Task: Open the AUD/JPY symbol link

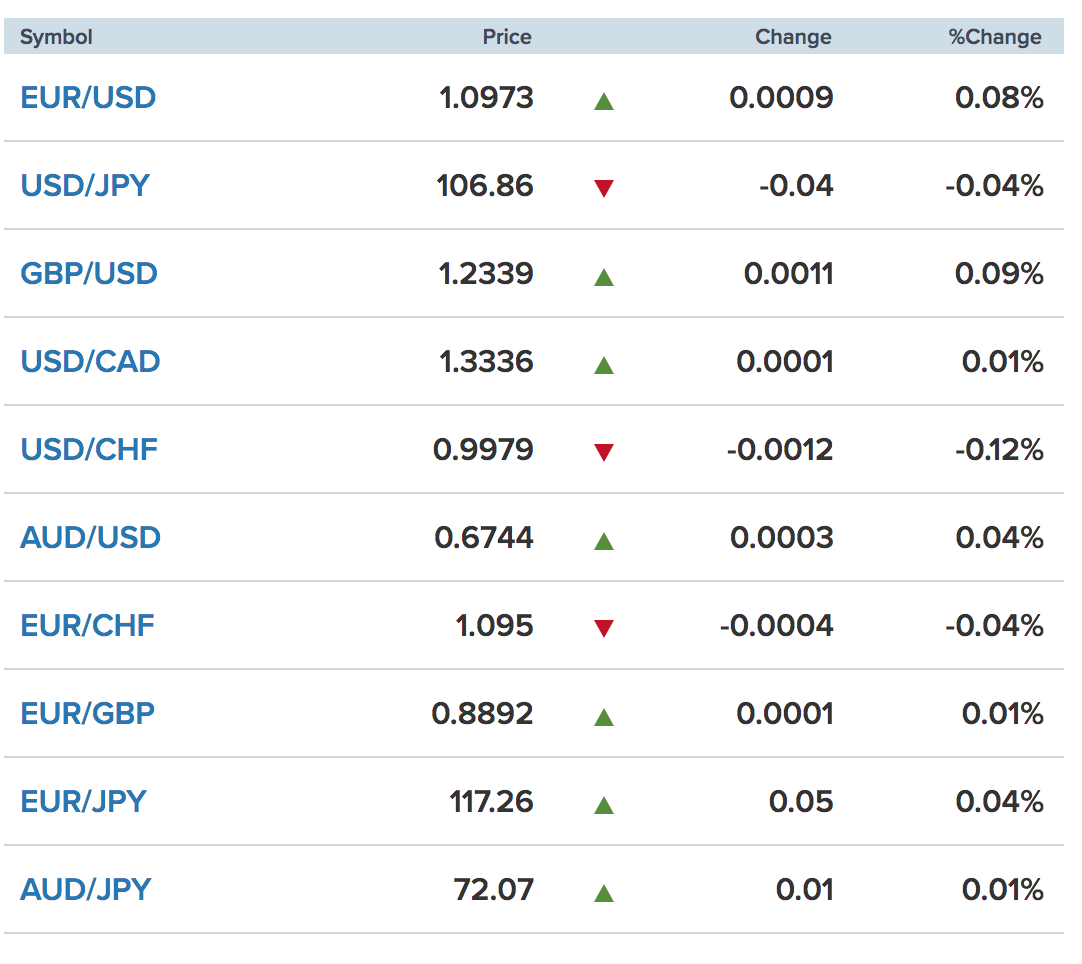Action: tap(86, 889)
